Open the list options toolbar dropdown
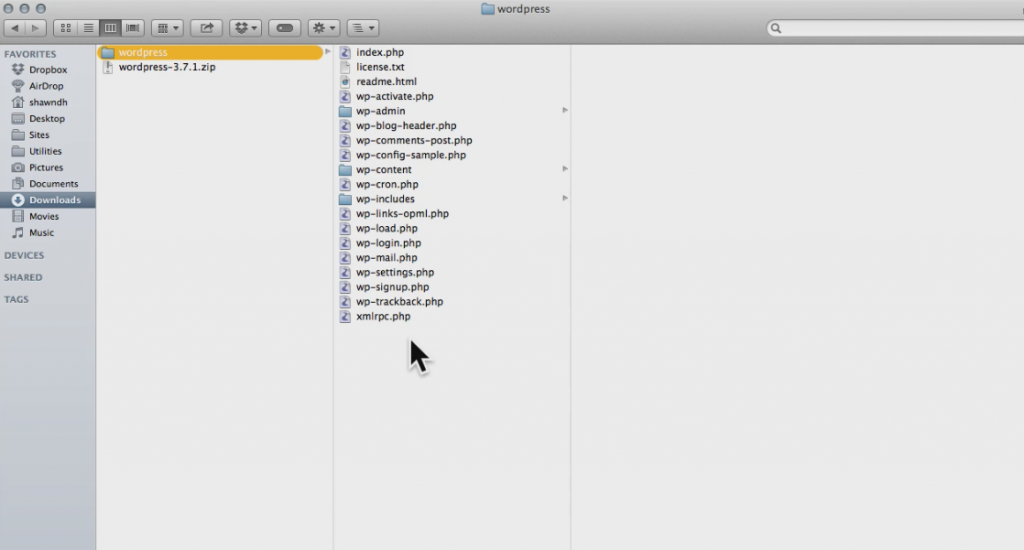The image size is (1024, 550). [x=363, y=28]
